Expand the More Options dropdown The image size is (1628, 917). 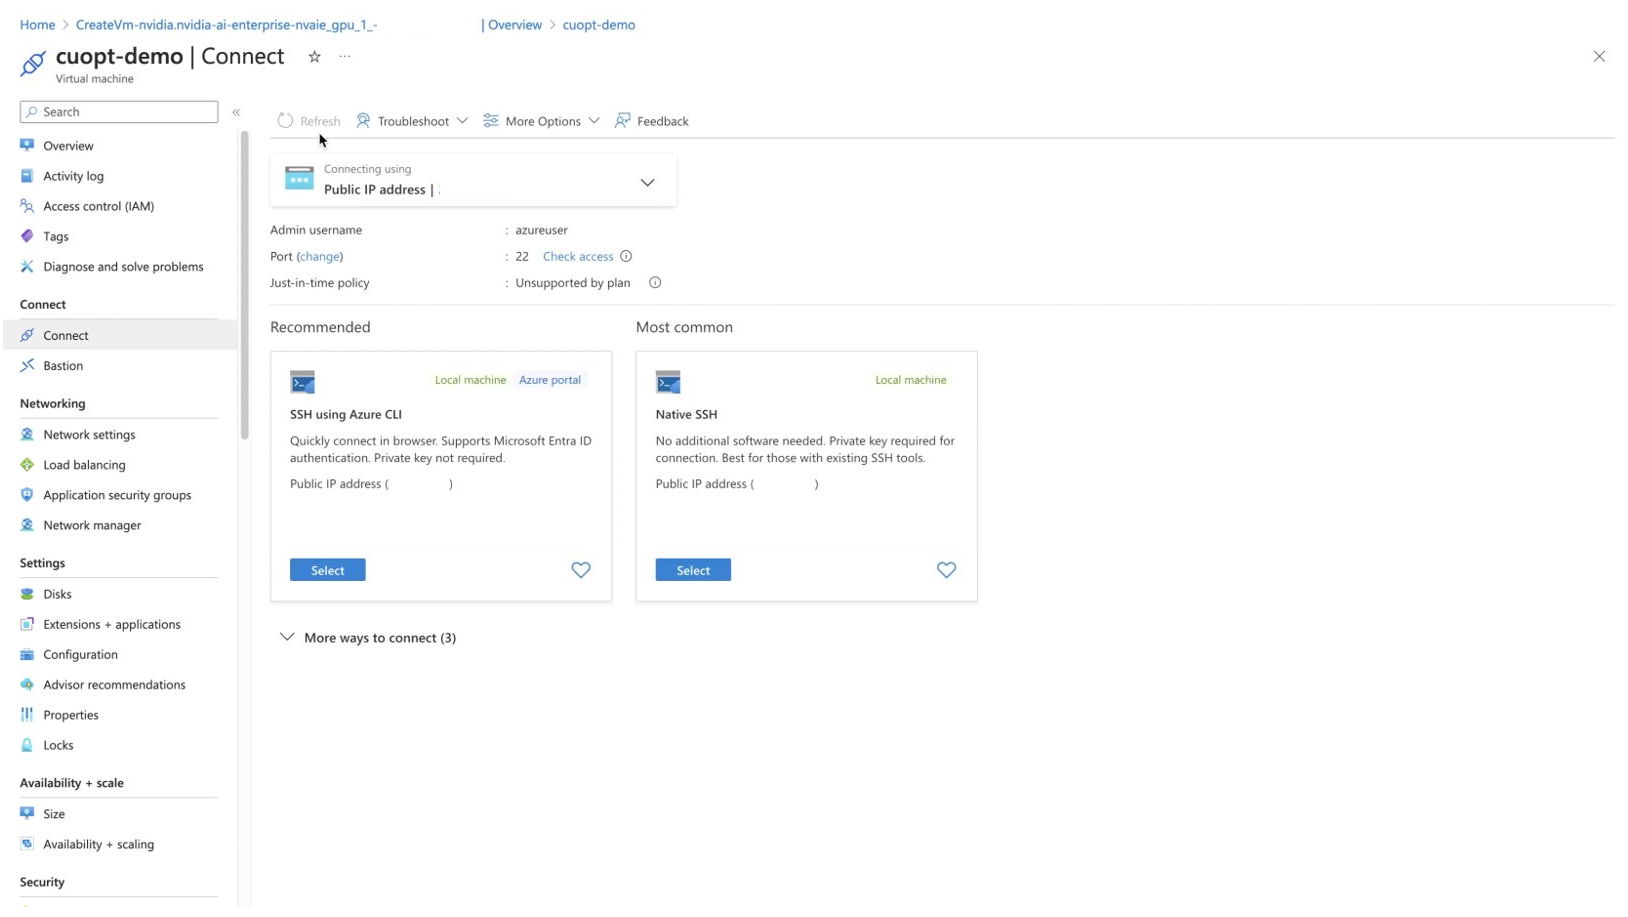click(542, 121)
